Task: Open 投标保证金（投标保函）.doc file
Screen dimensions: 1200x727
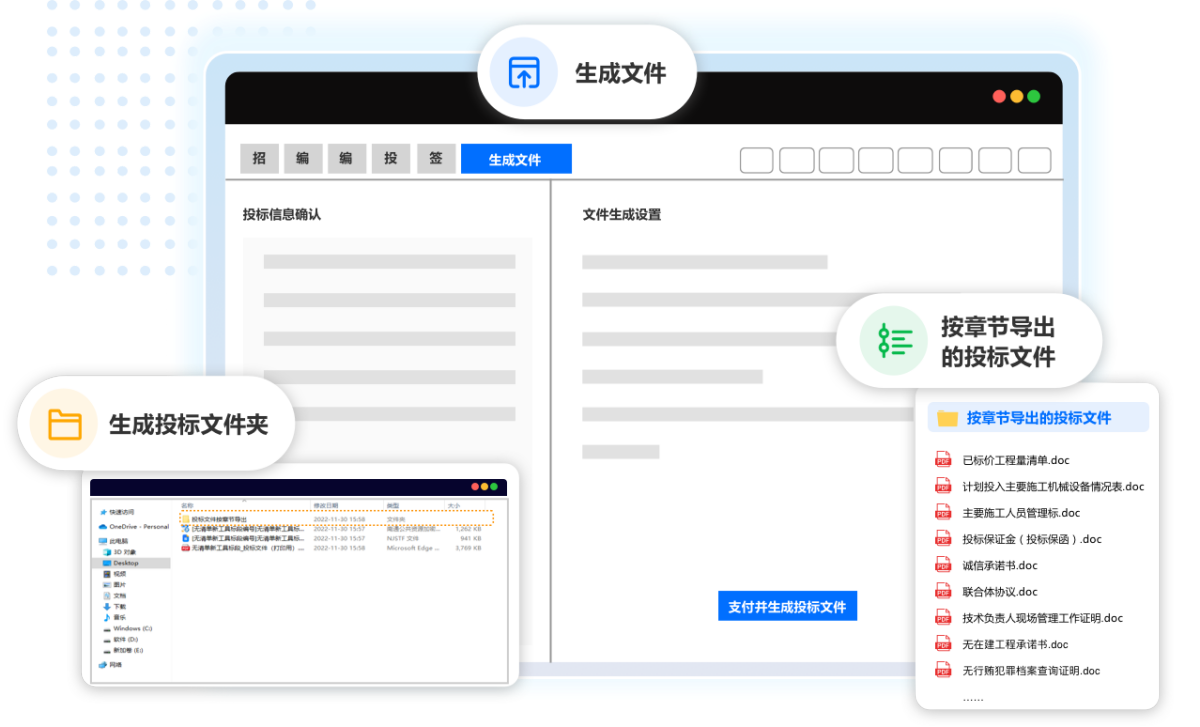Action: pos(1031,539)
